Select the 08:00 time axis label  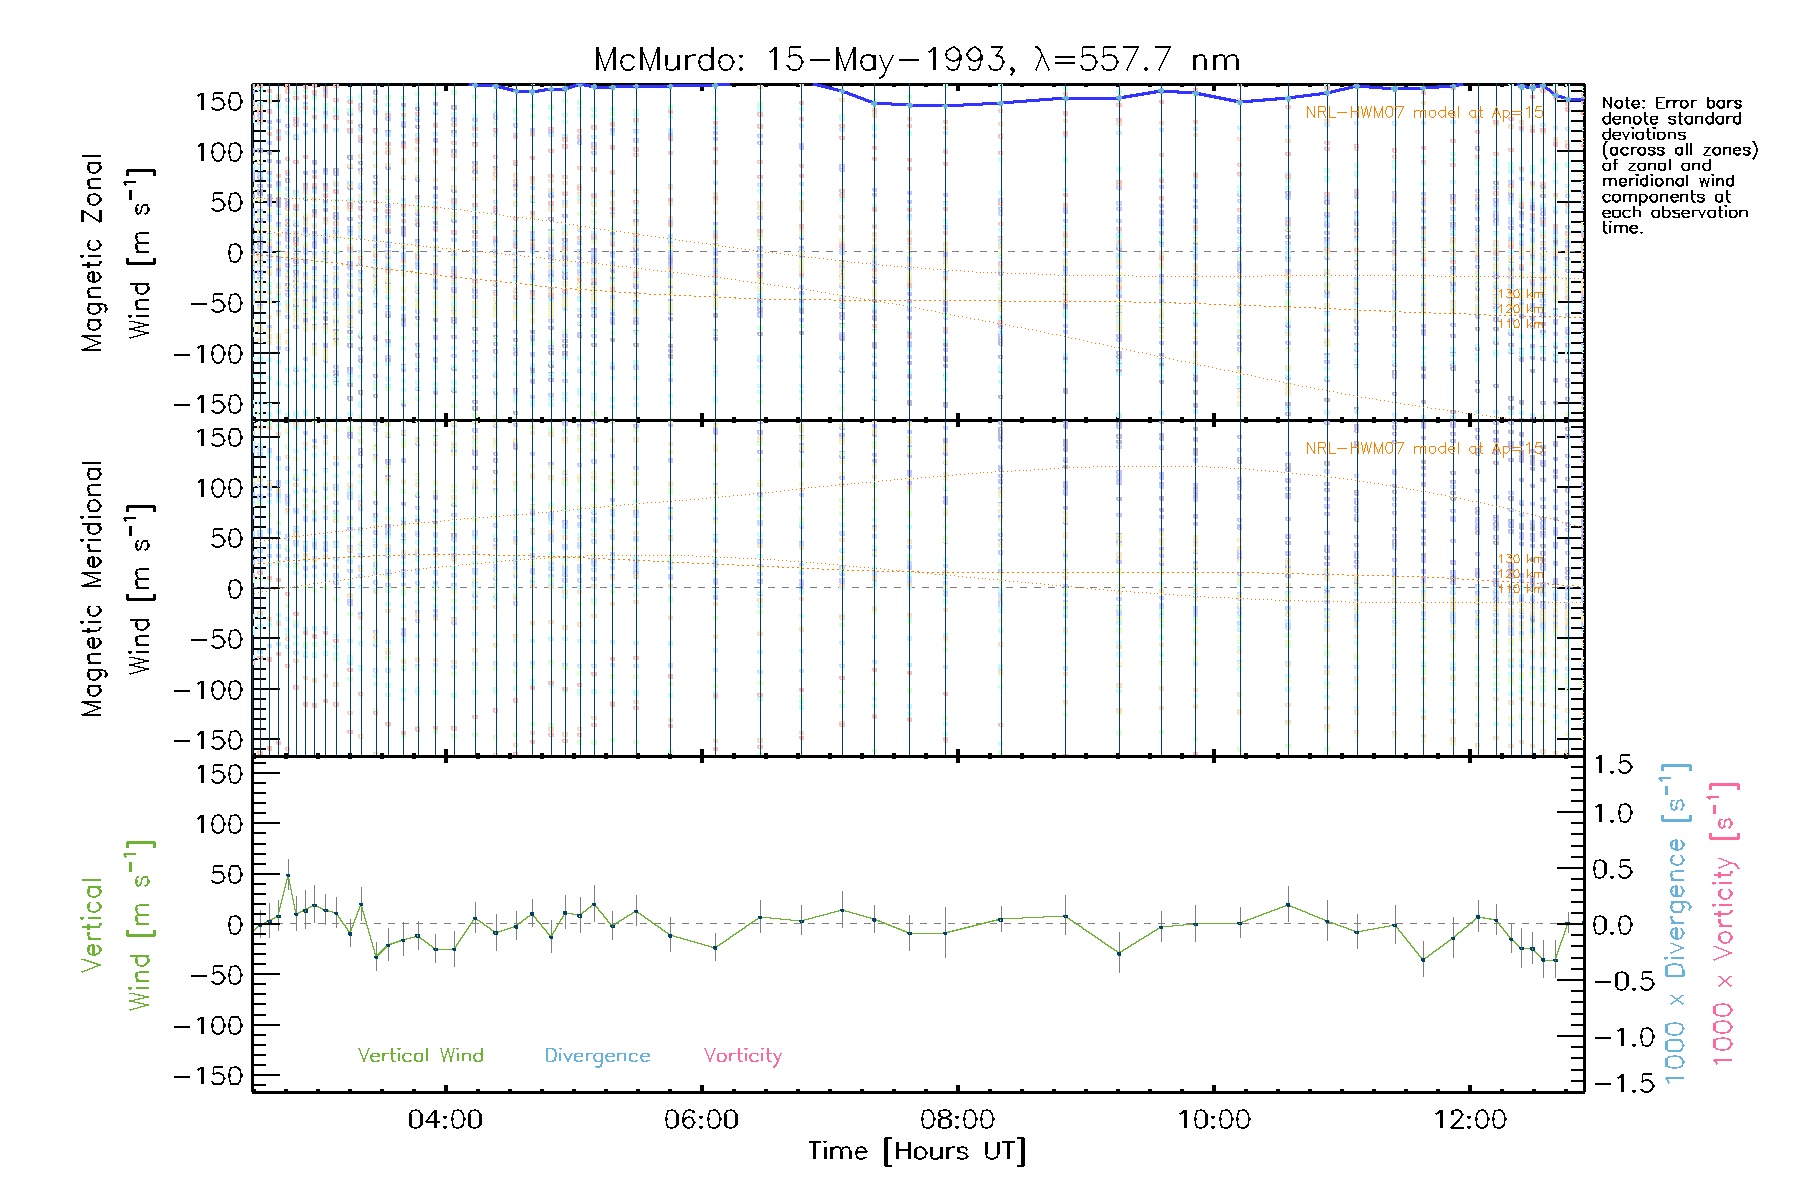(x=957, y=1119)
